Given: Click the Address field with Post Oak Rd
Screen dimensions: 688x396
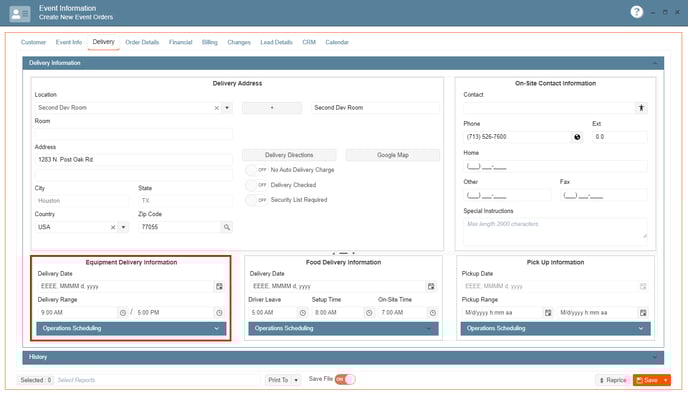Looking at the screenshot, I should point(133,160).
